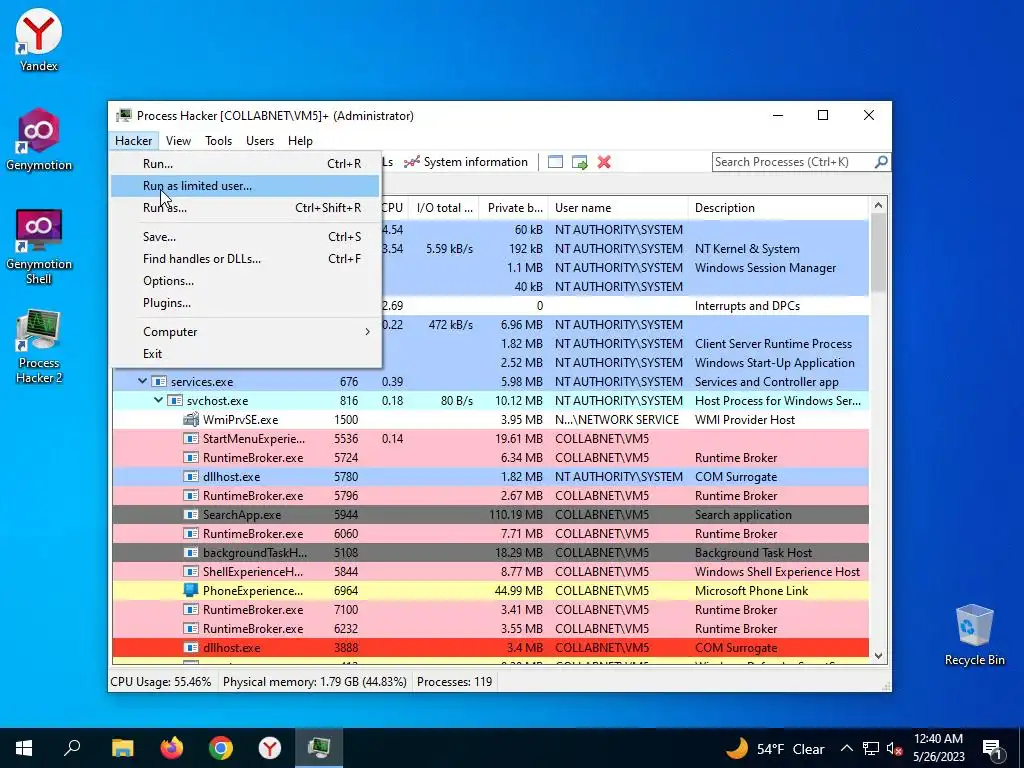Click the ShellExperienceH... process icon
Image resolution: width=1024 pixels, height=768 pixels.
point(191,571)
